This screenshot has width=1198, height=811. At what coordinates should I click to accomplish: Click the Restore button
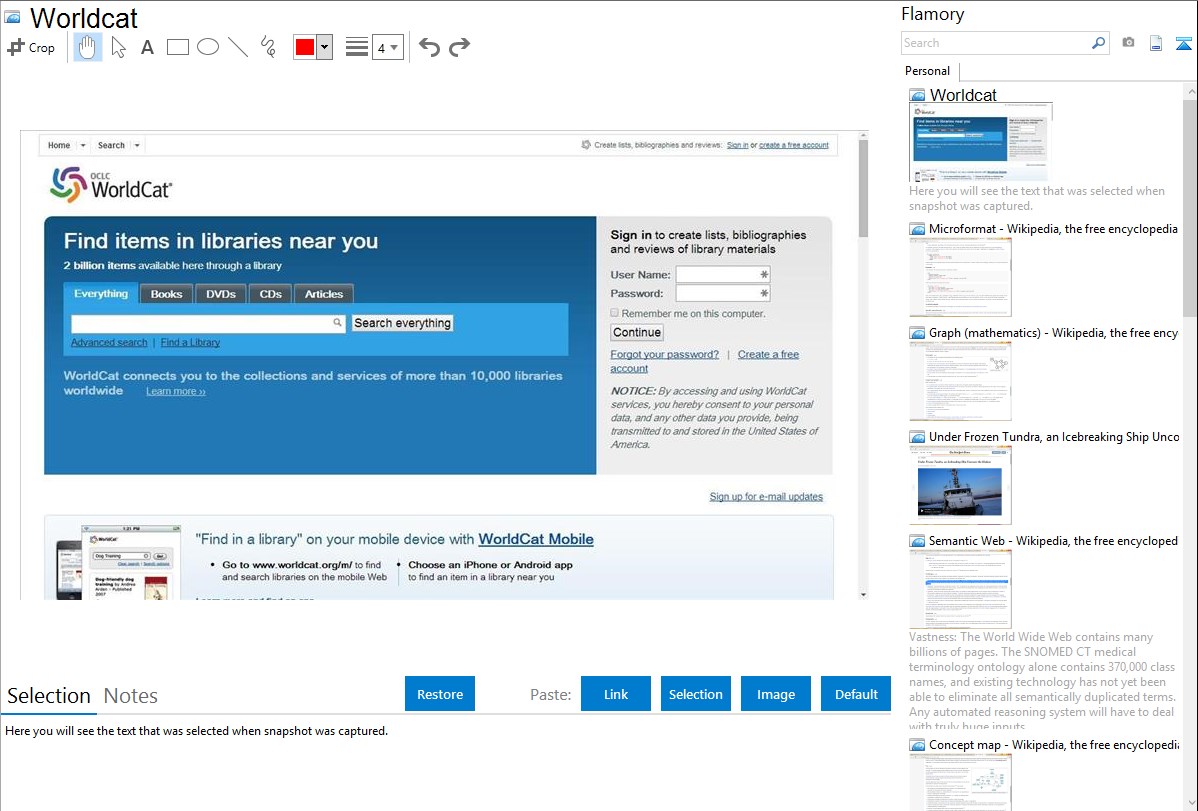click(x=440, y=694)
